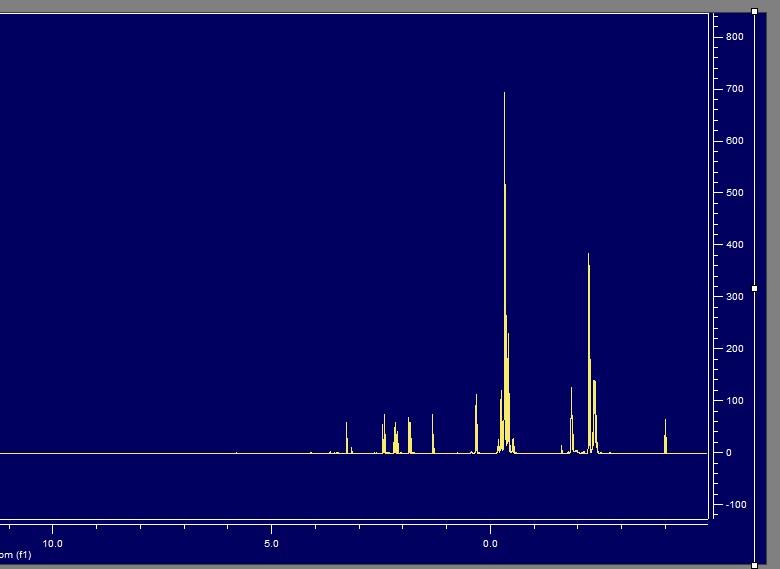Click the second-tallest peak near intensity 385
780x569 pixels.
(x=588, y=353)
